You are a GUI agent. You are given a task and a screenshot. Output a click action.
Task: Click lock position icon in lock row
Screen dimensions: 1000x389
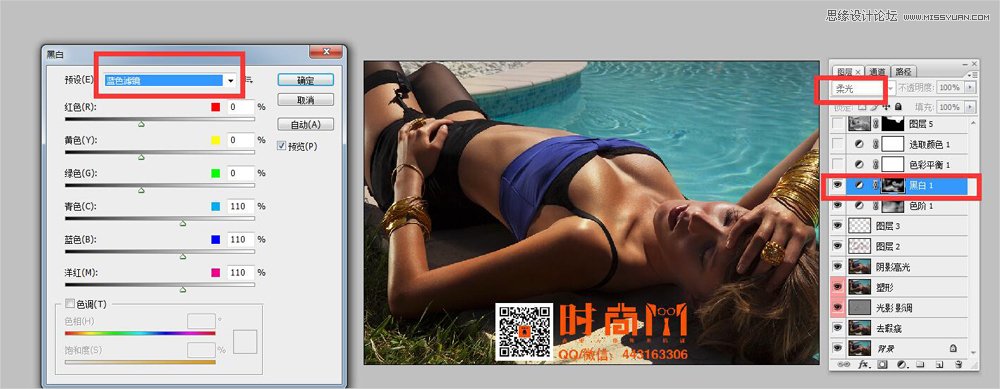(x=886, y=106)
